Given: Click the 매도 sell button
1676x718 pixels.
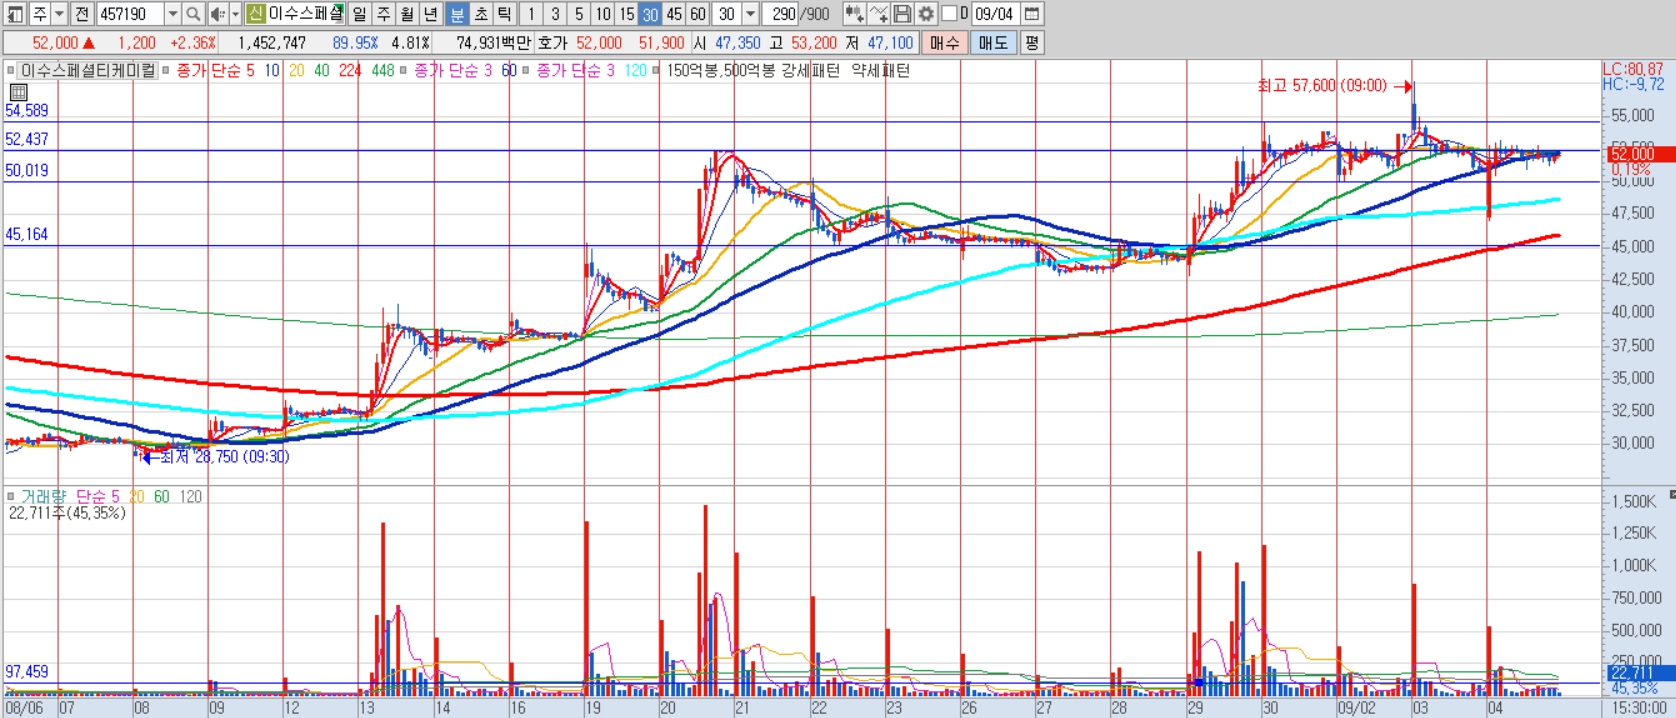Looking at the screenshot, I should coord(993,43).
